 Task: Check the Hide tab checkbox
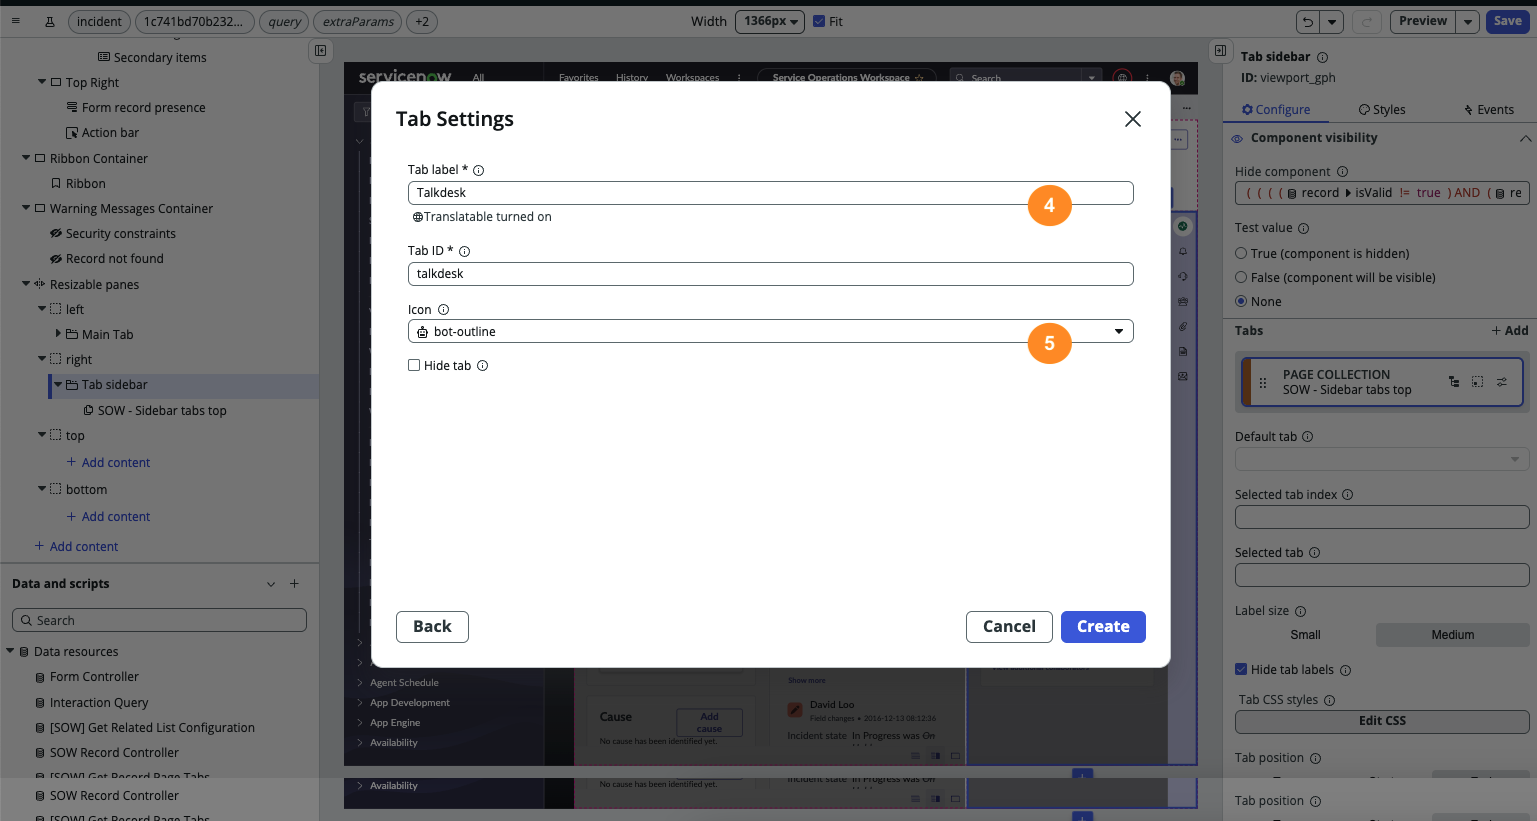pyautogui.click(x=414, y=366)
